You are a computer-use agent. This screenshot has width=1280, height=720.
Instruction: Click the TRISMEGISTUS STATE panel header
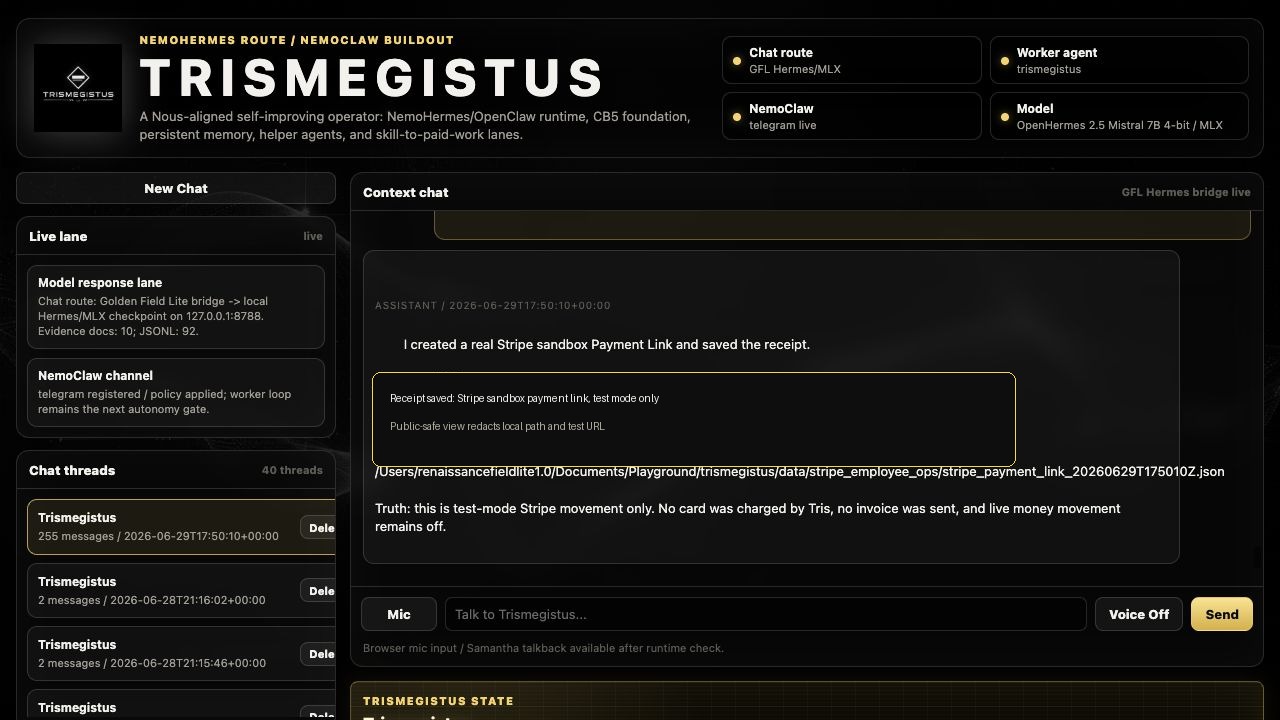click(x=438, y=701)
